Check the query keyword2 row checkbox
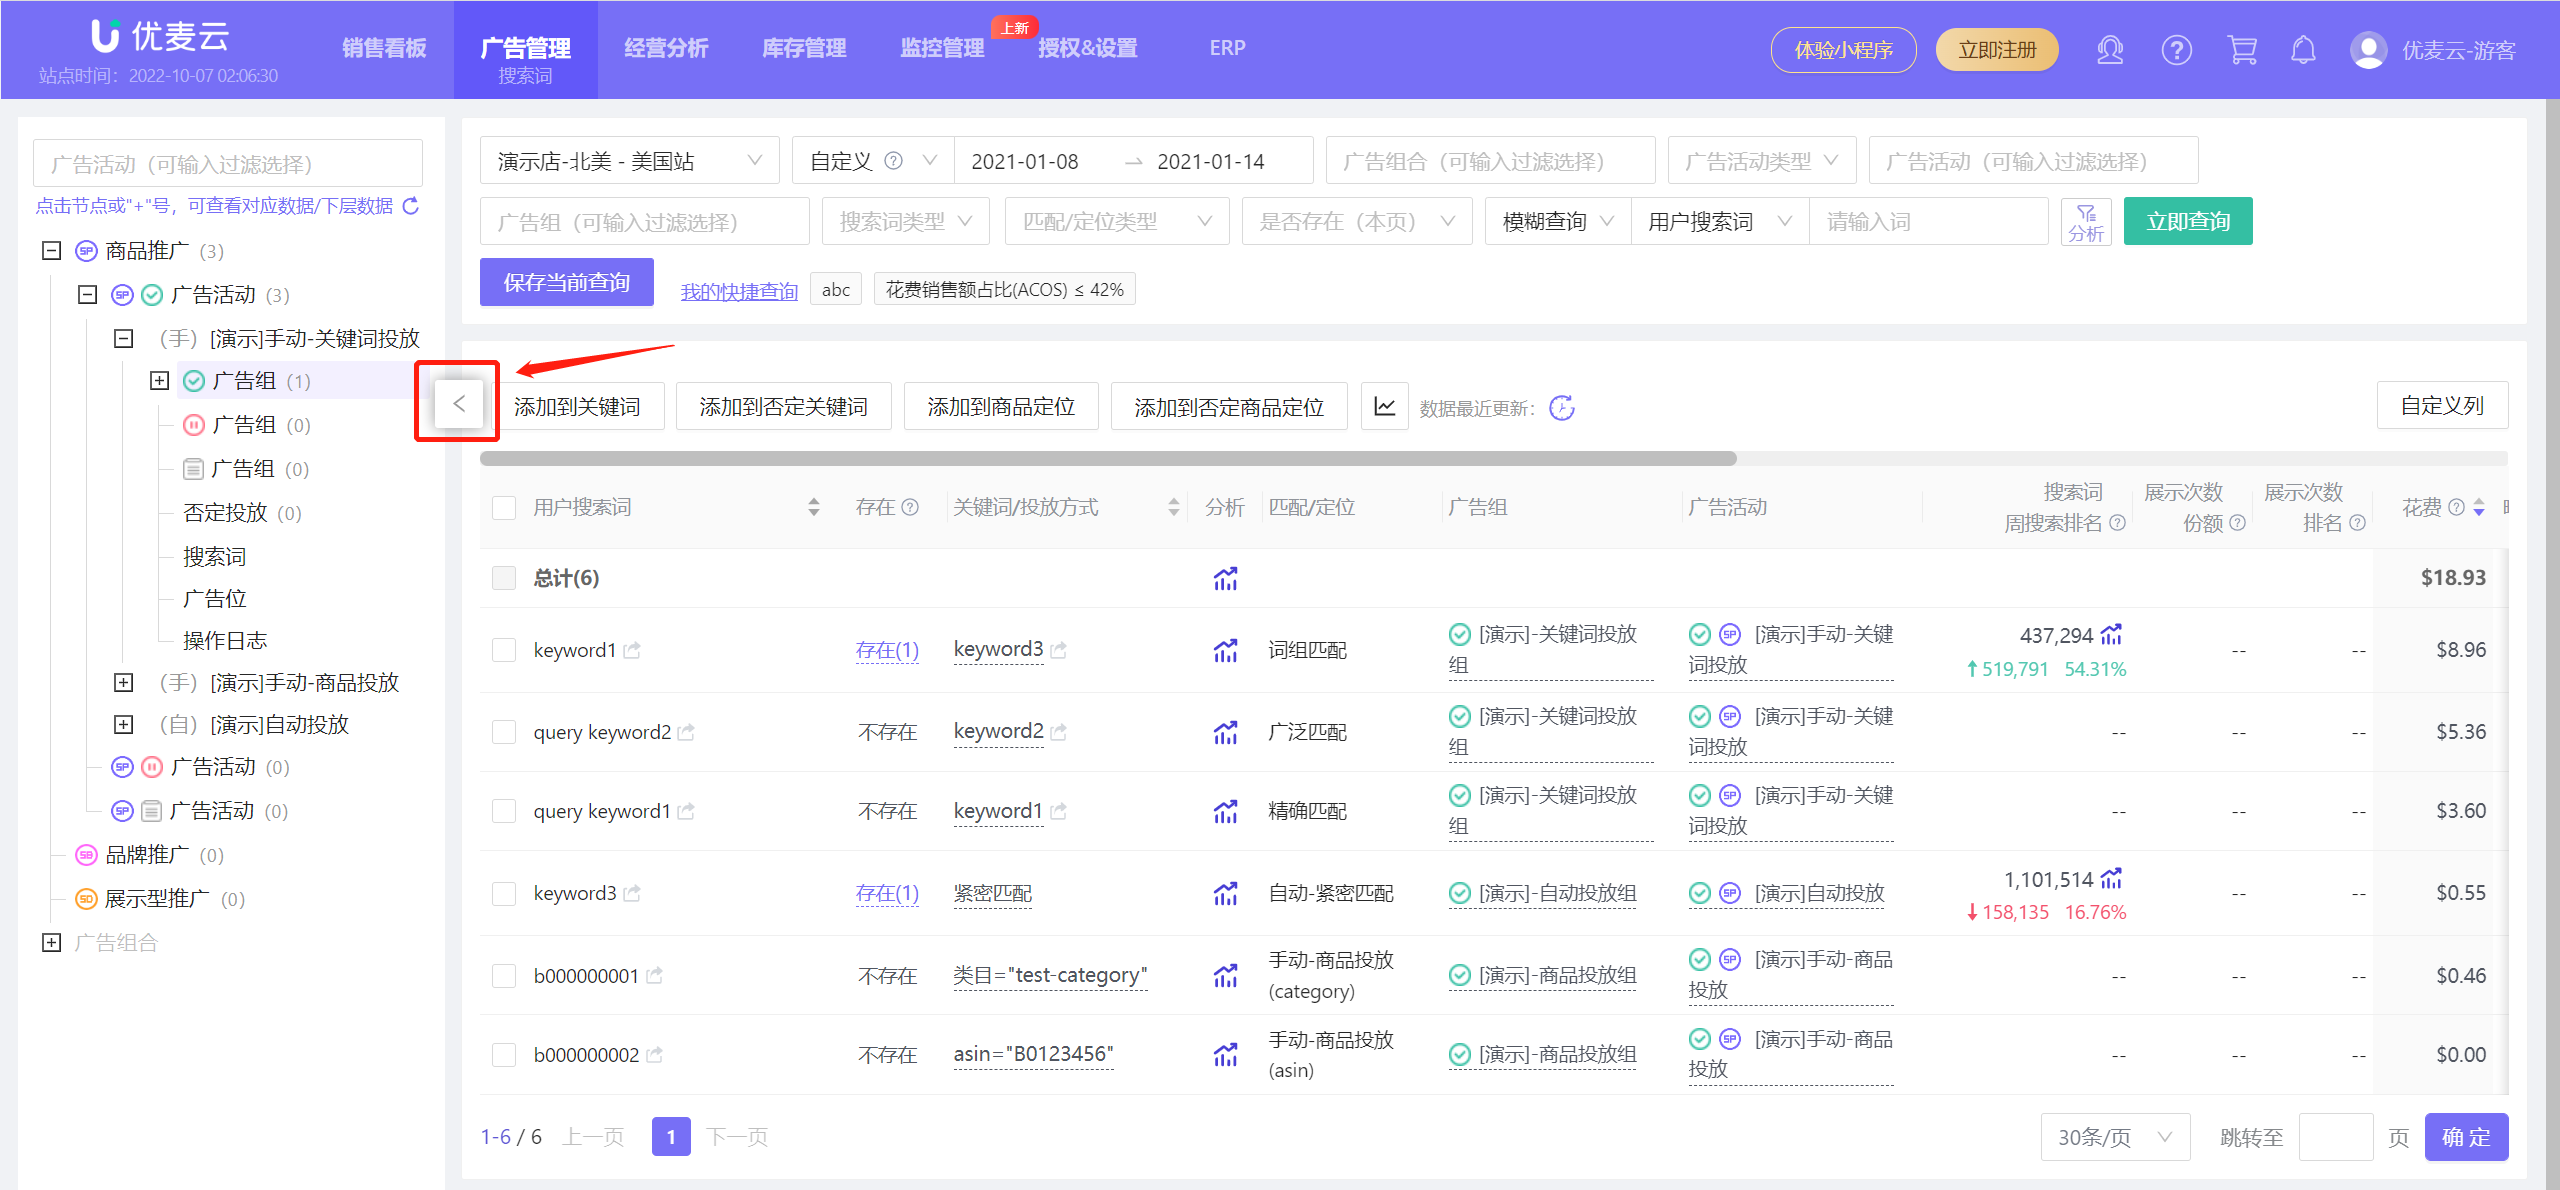2560x1190 pixels. 504,733
